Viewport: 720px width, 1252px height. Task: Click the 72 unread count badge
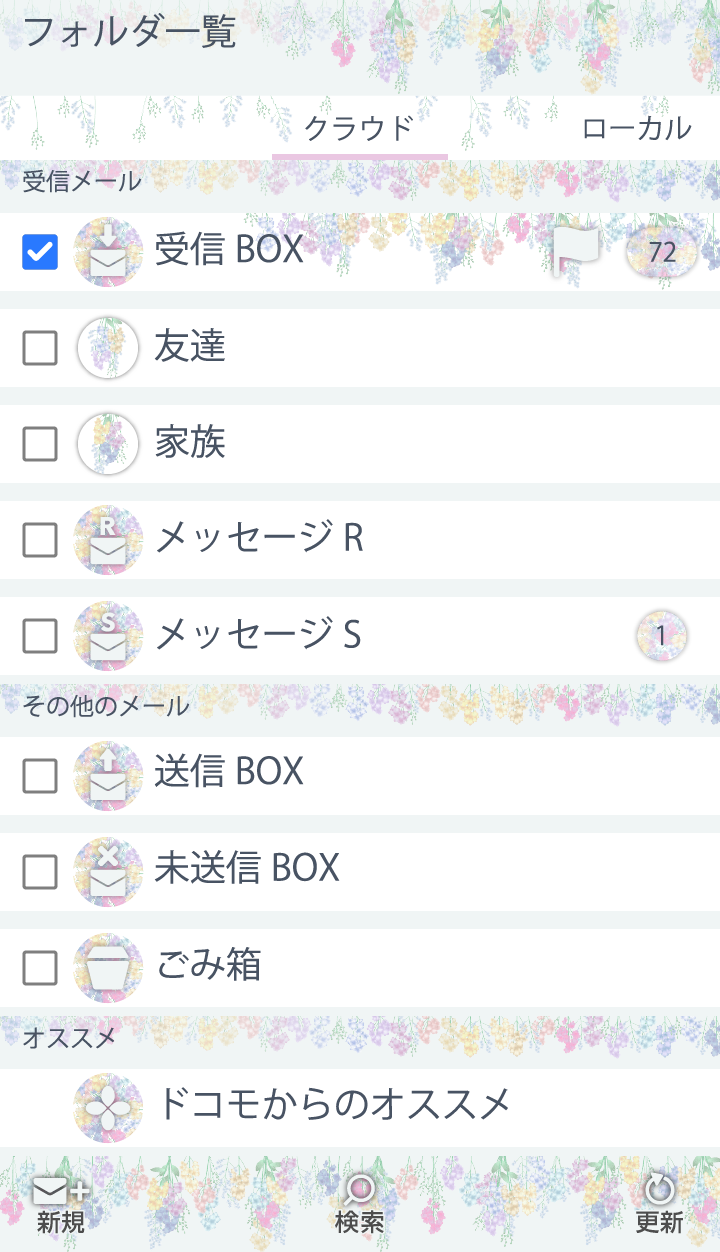pos(662,252)
